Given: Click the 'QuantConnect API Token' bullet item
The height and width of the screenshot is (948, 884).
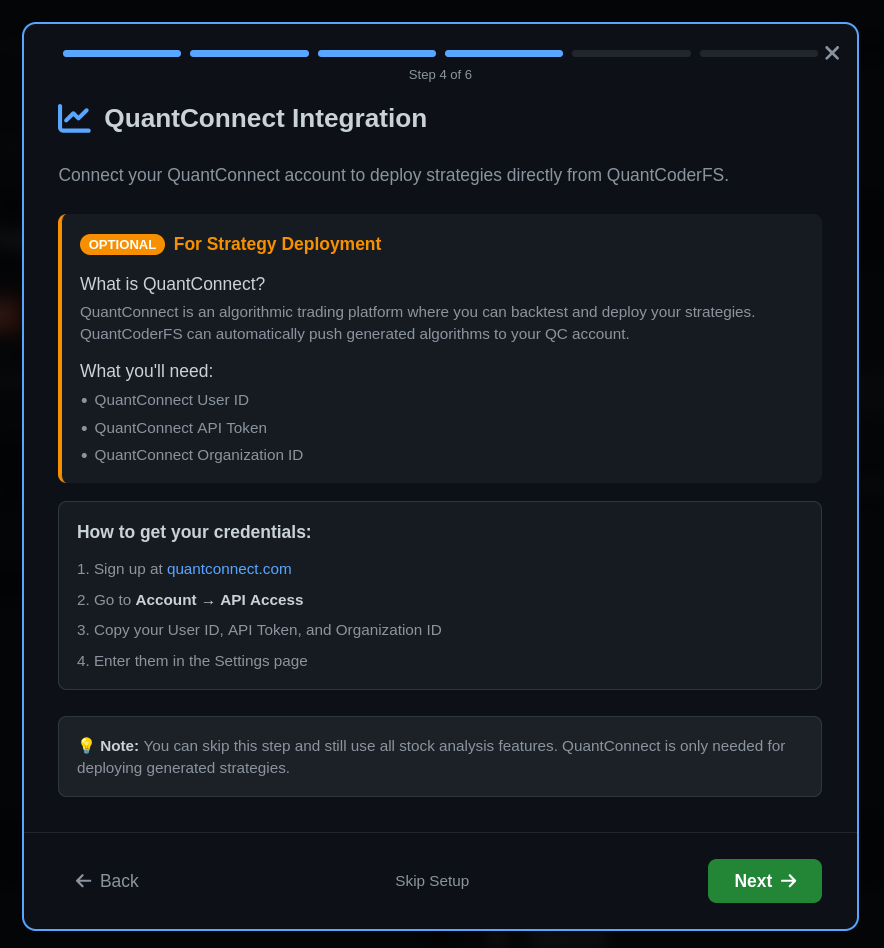Looking at the screenshot, I should click(180, 427).
